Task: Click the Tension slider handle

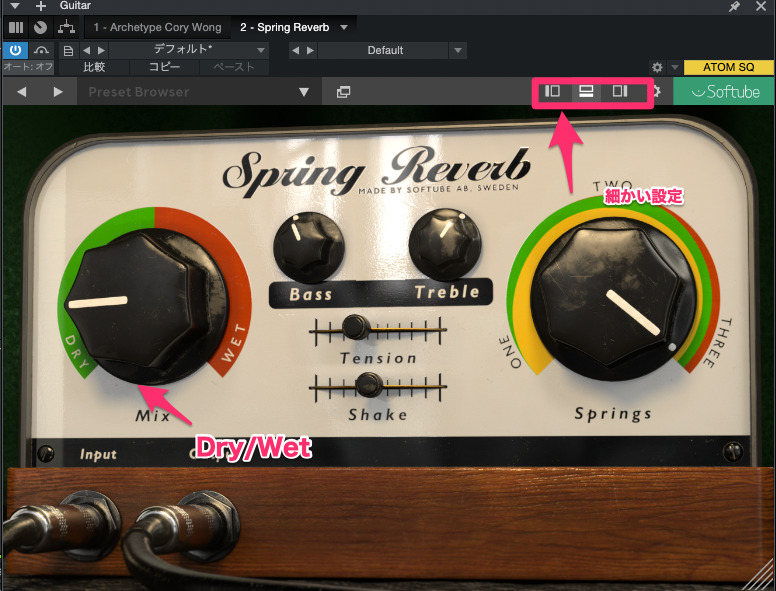Action: pyautogui.click(x=353, y=326)
